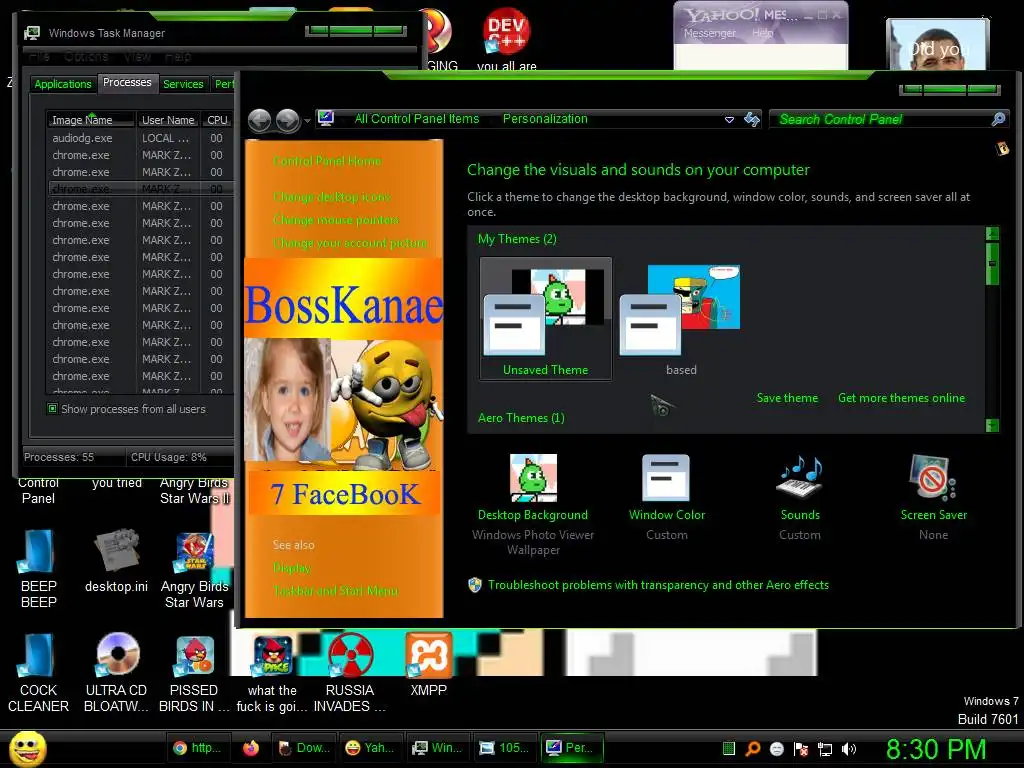Image resolution: width=1024 pixels, height=768 pixels.
Task: Click Get more themes online link
Action: tap(901, 398)
